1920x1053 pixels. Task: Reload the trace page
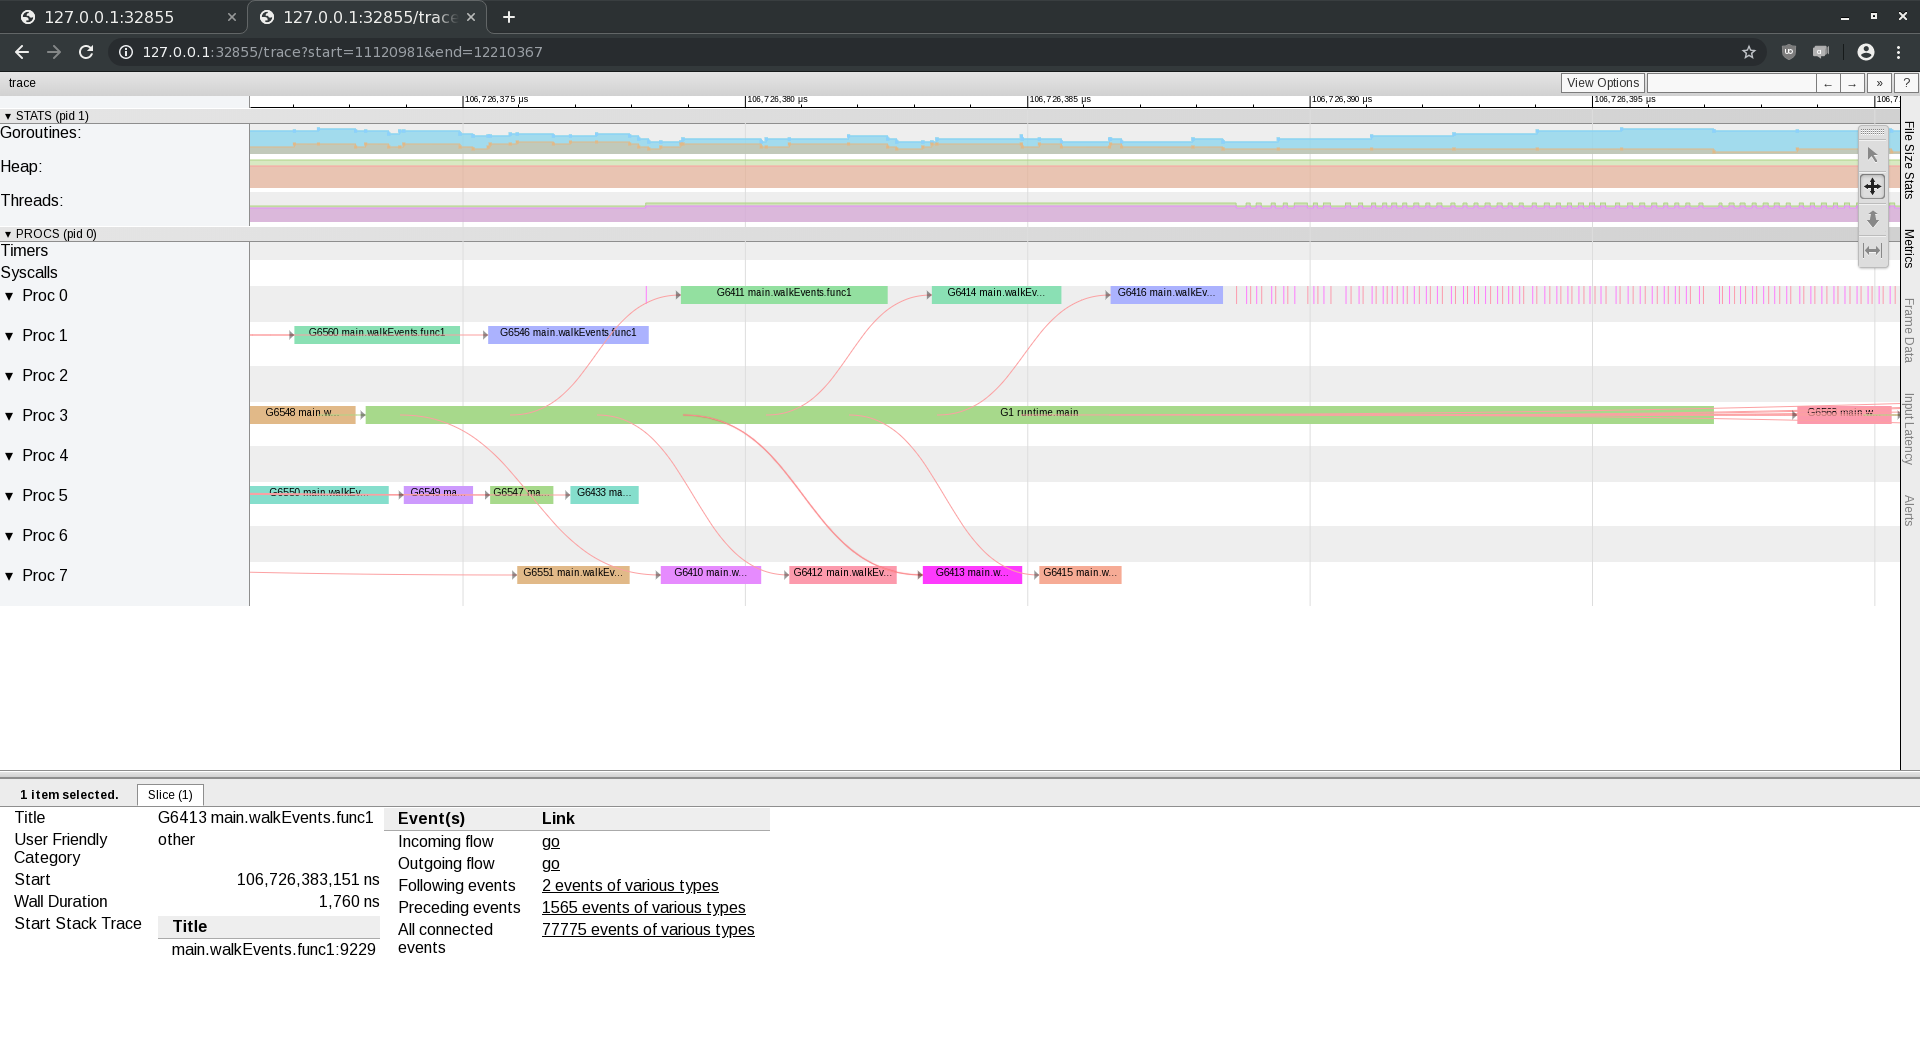pyautogui.click(x=86, y=52)
